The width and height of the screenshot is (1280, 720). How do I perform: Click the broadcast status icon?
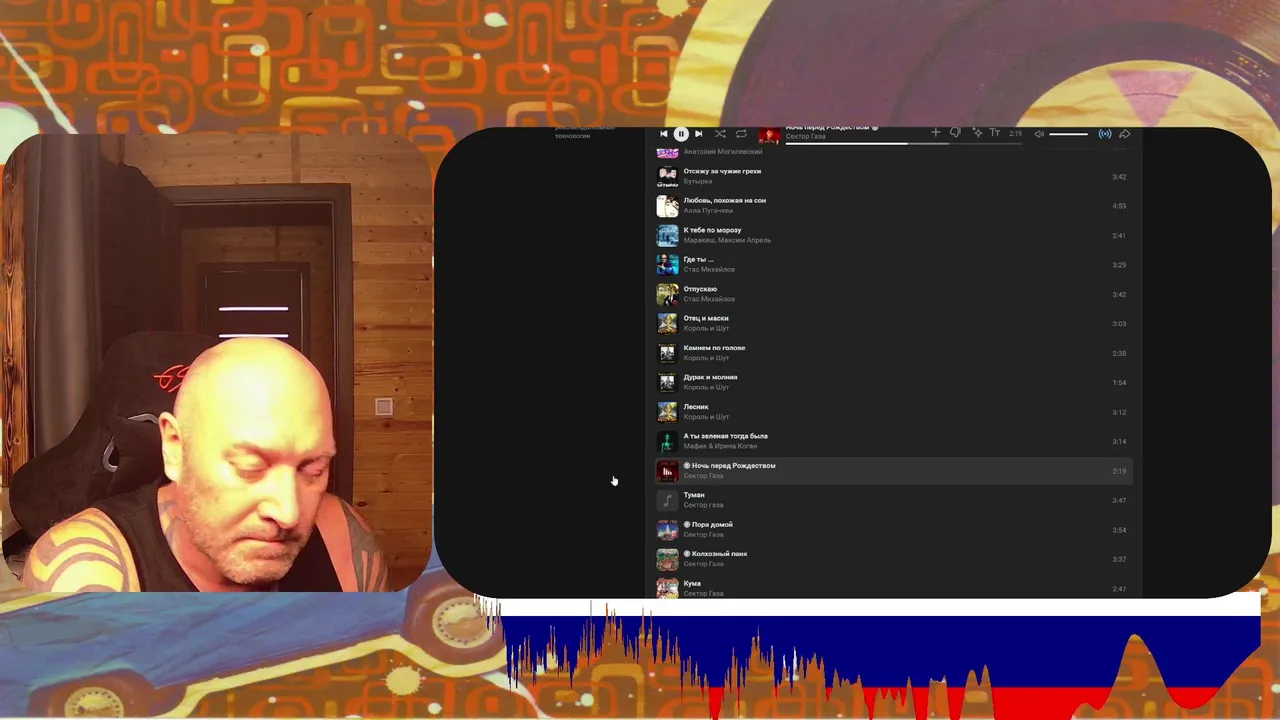pyautogui.click(x=1105, y=134)
